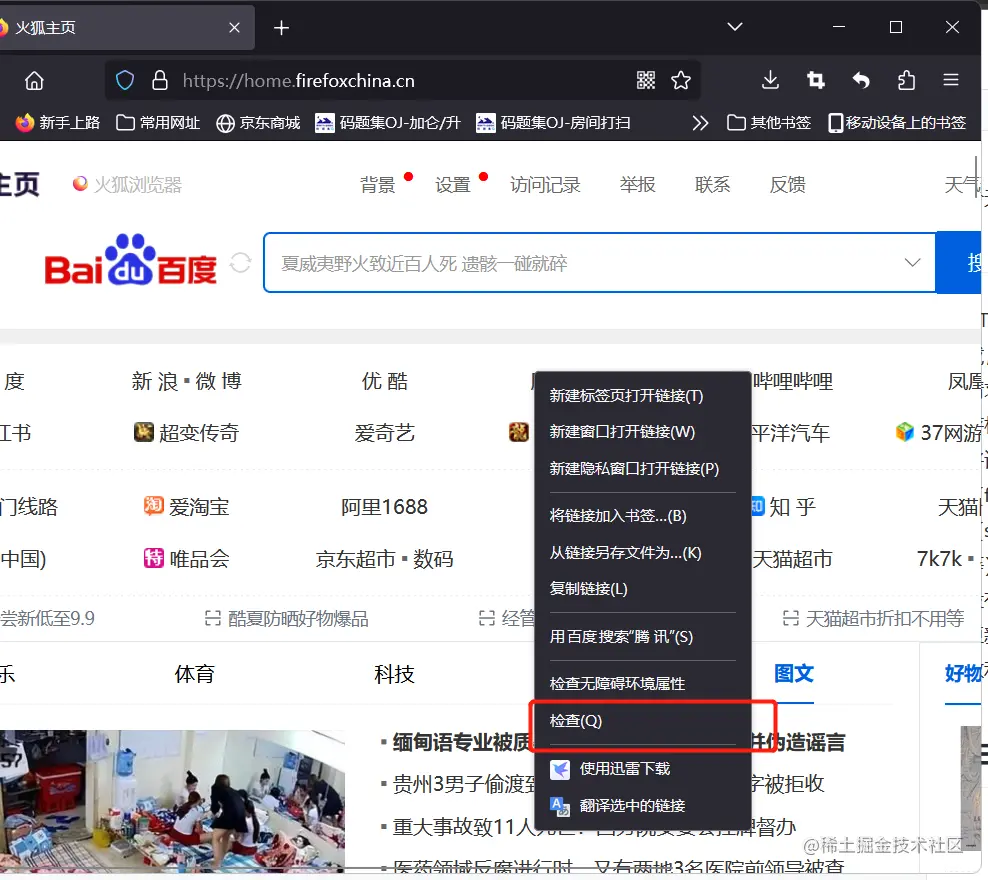Switch to 体育 news tab
The height and width of the screenshot is (880, 988).
pyautogui.click(x=195, y=674)
